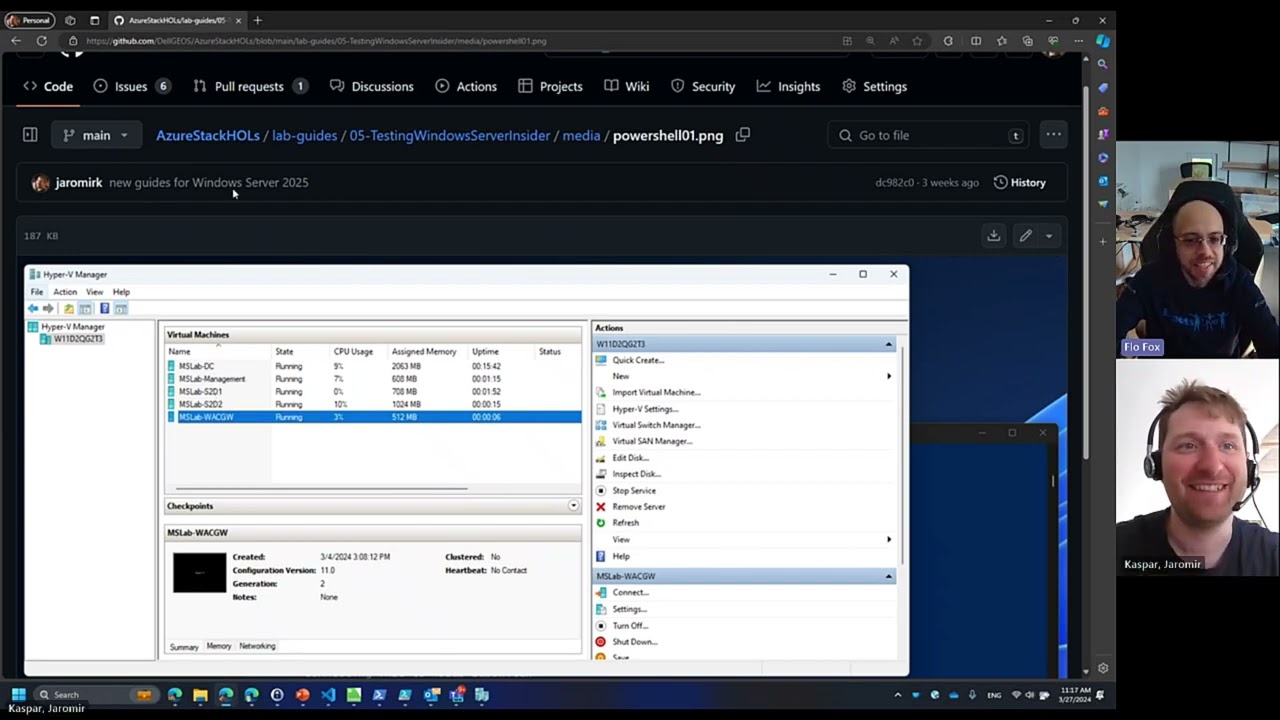Open the lab-guides breadcrumb link
This screenshot has width=1280, height=720.
tap(304, 135)
